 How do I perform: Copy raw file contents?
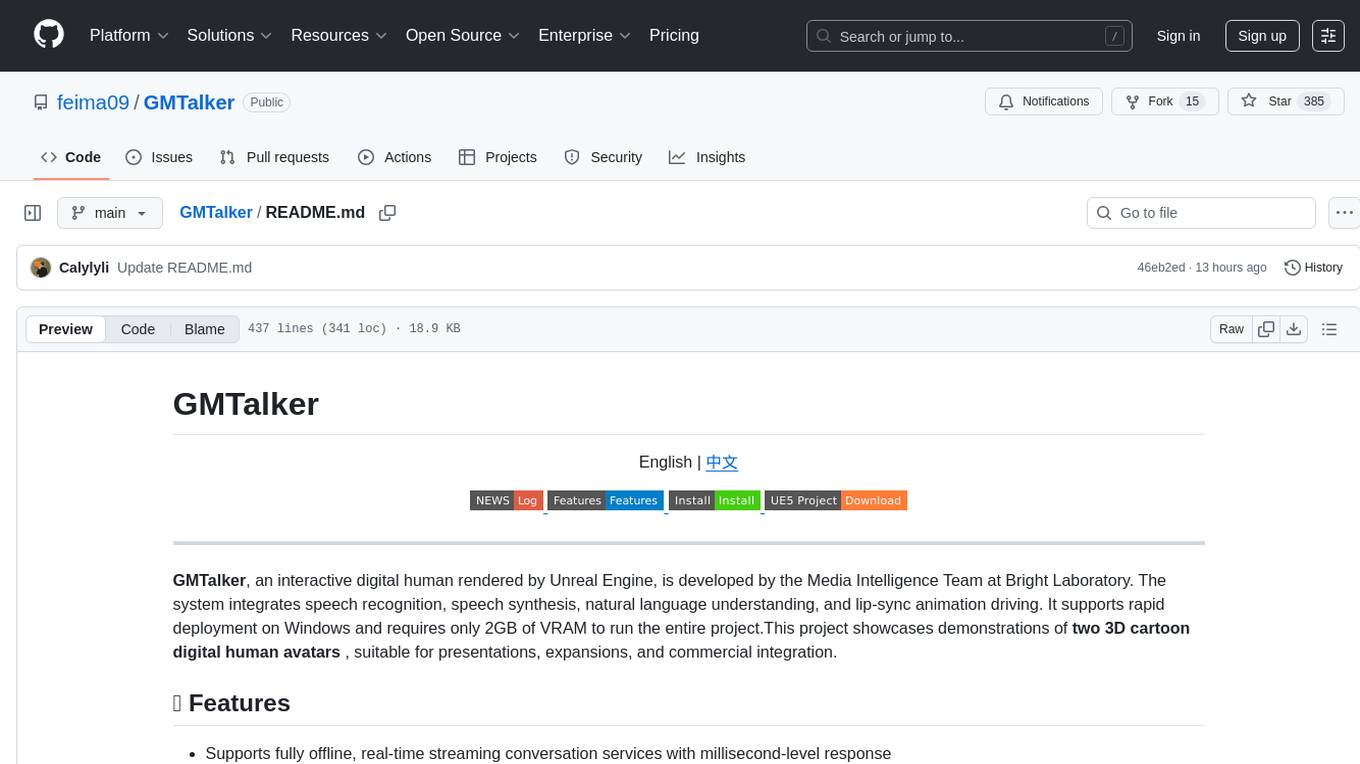click(1266, 329)
